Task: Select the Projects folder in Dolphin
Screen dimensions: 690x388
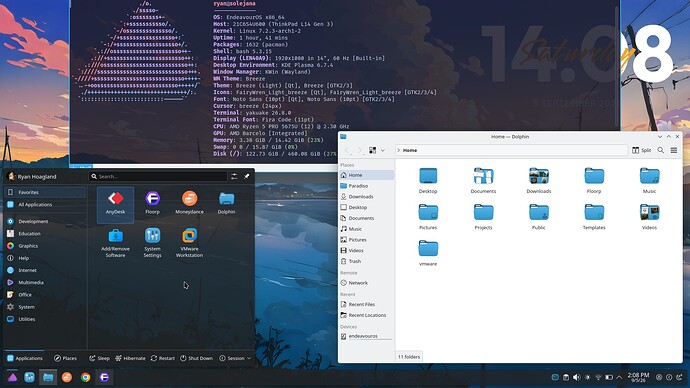Action: (x=483, y=217)
